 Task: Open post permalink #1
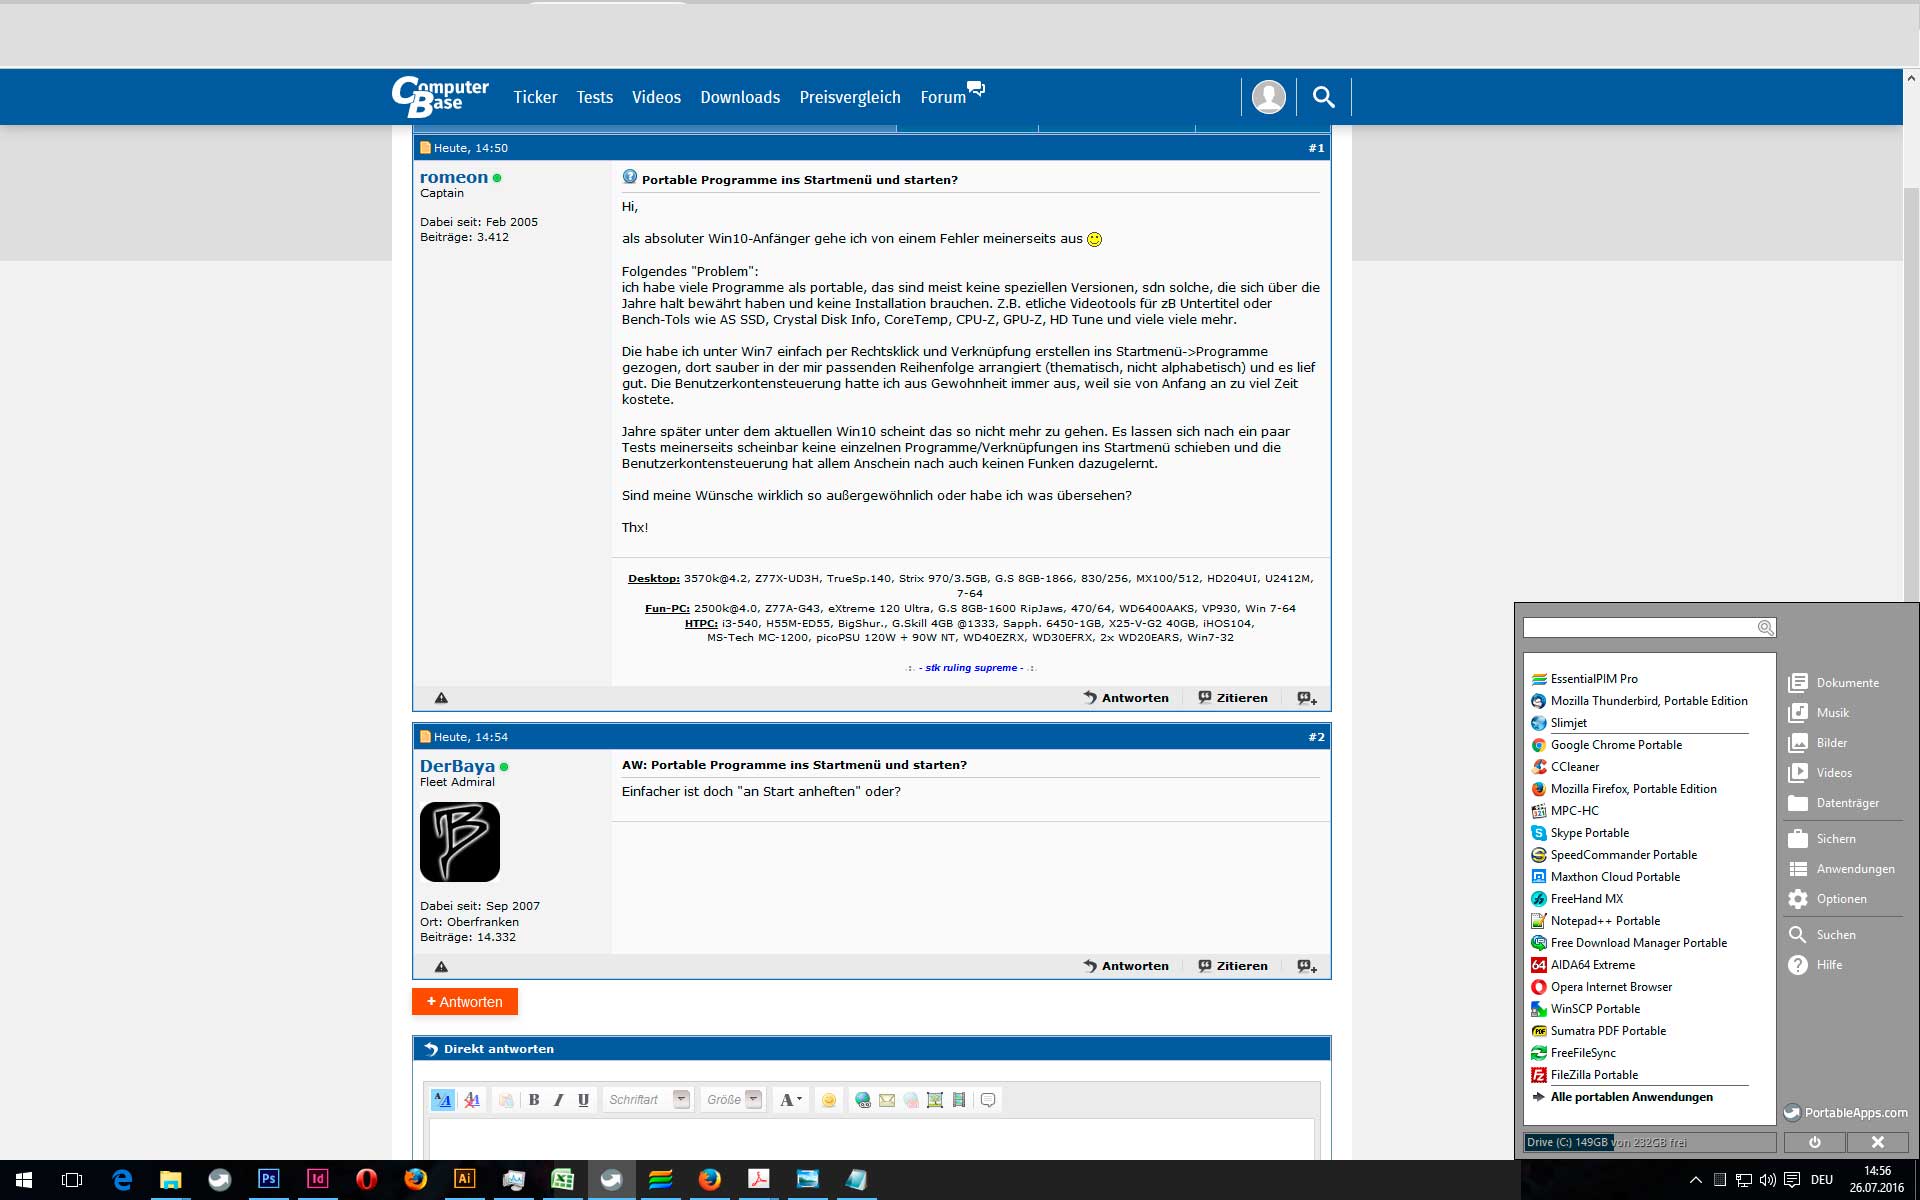point(1316,148)
